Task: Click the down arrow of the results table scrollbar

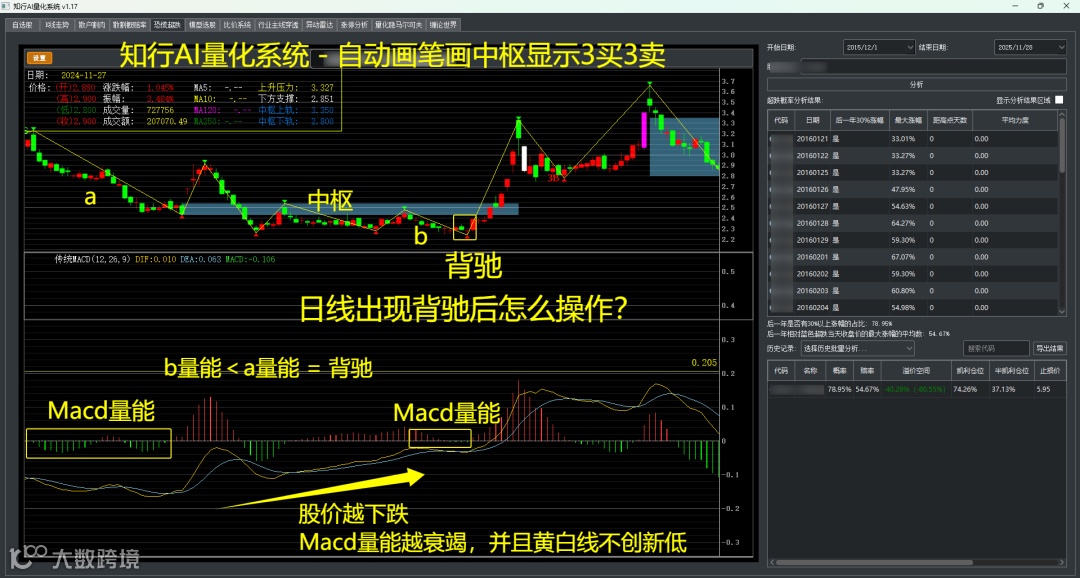Action: click(x=1062, y=313)
